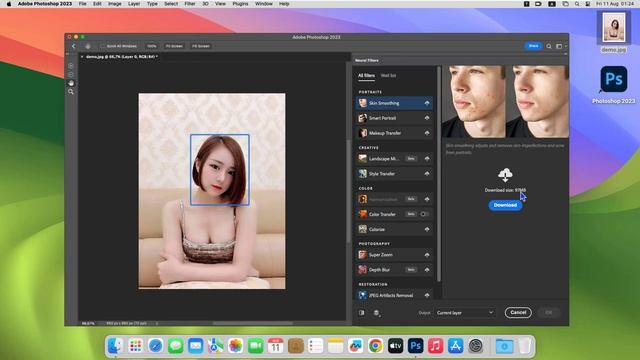The image size is (640, 360).
Task: Open Photoshop from the Dock
Action: (416, 346)
